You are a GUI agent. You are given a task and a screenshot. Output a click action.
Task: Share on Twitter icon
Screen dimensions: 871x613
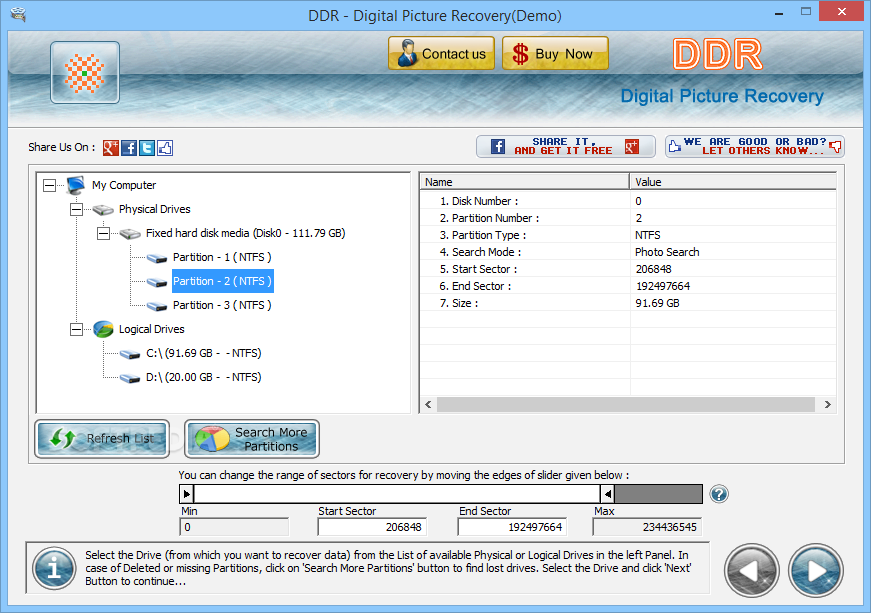(x=147, y=148)
